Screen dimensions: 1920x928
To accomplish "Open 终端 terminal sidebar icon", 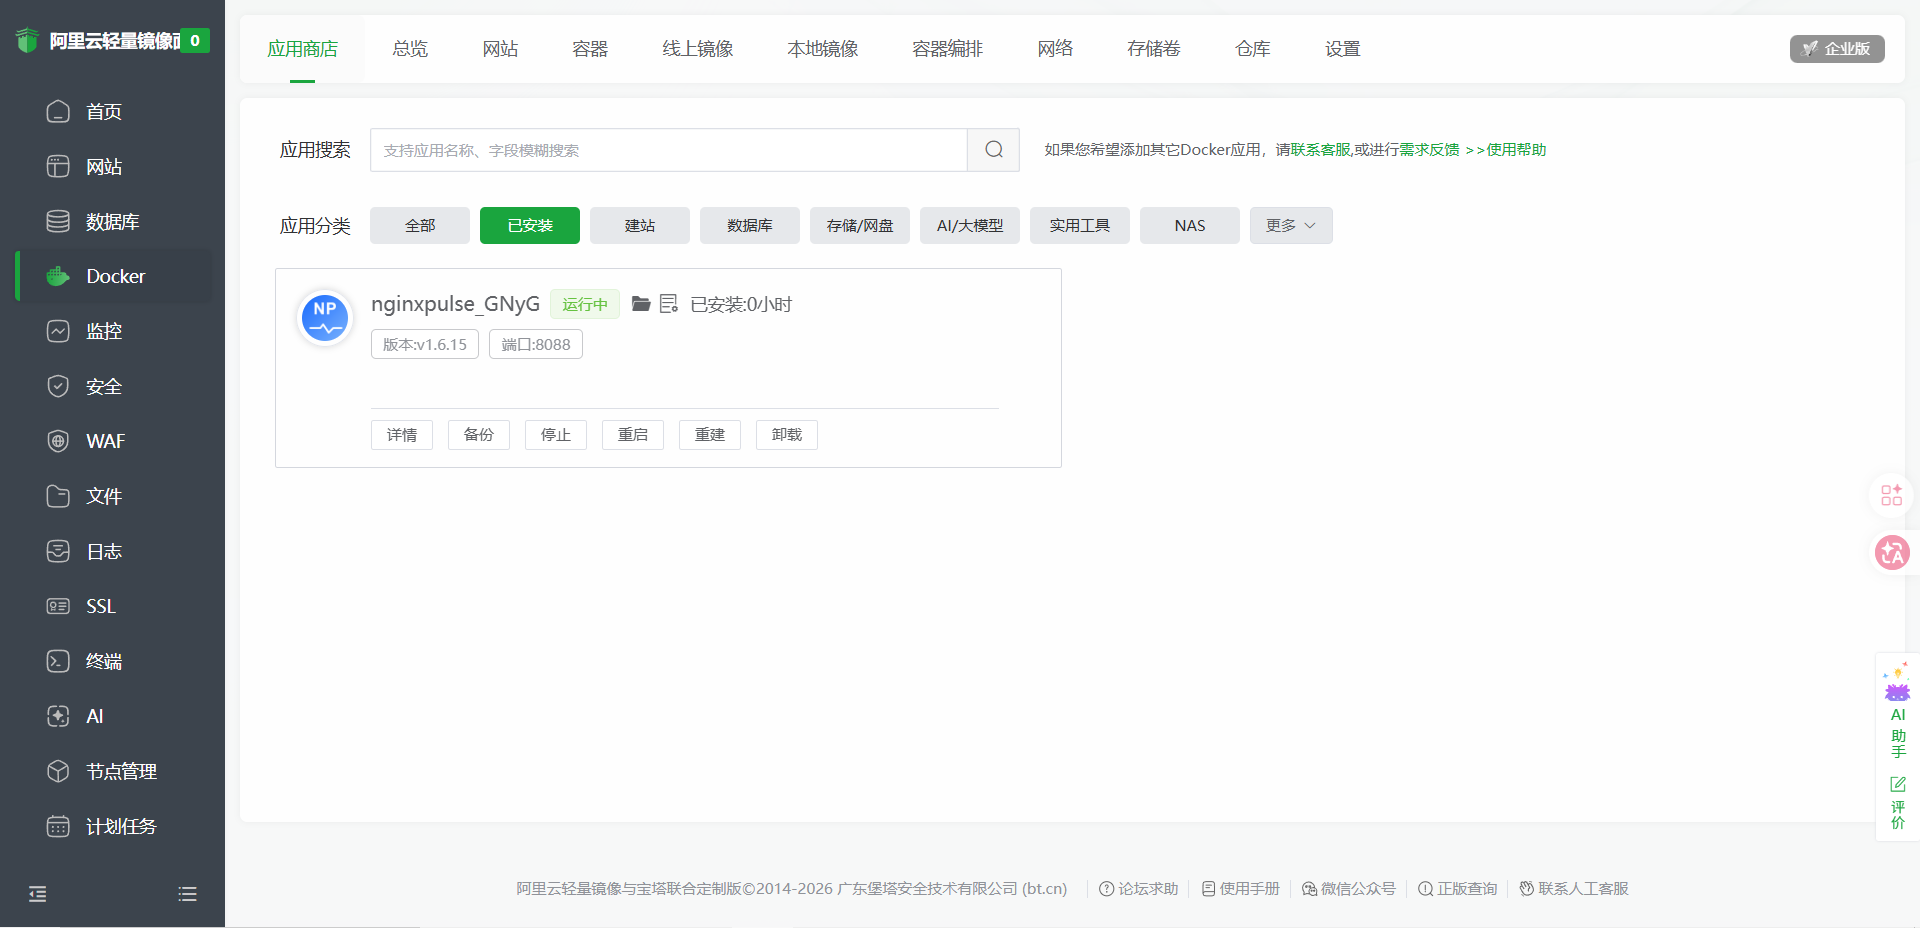I will tap(58, 661).
